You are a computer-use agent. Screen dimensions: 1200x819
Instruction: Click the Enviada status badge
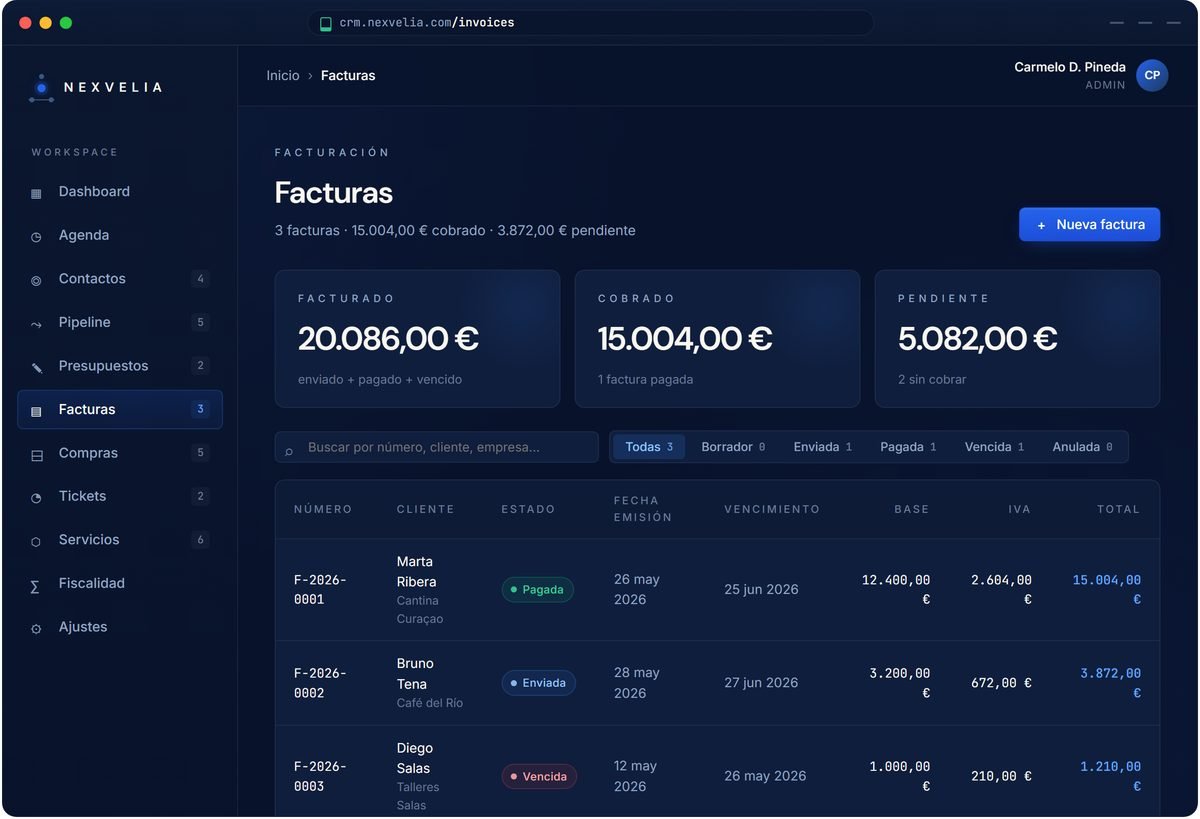pyautogui.click(x=539, y=683)
